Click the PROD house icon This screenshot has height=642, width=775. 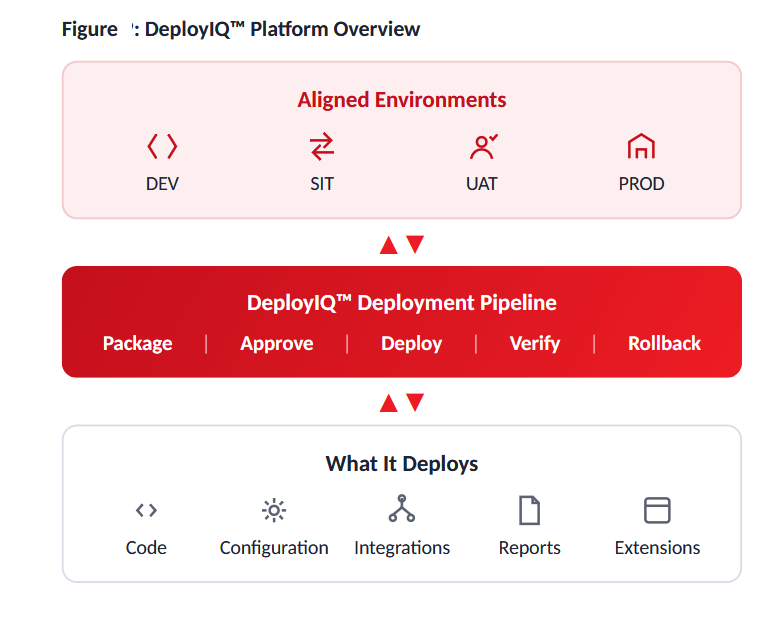(x=641, y=146)
